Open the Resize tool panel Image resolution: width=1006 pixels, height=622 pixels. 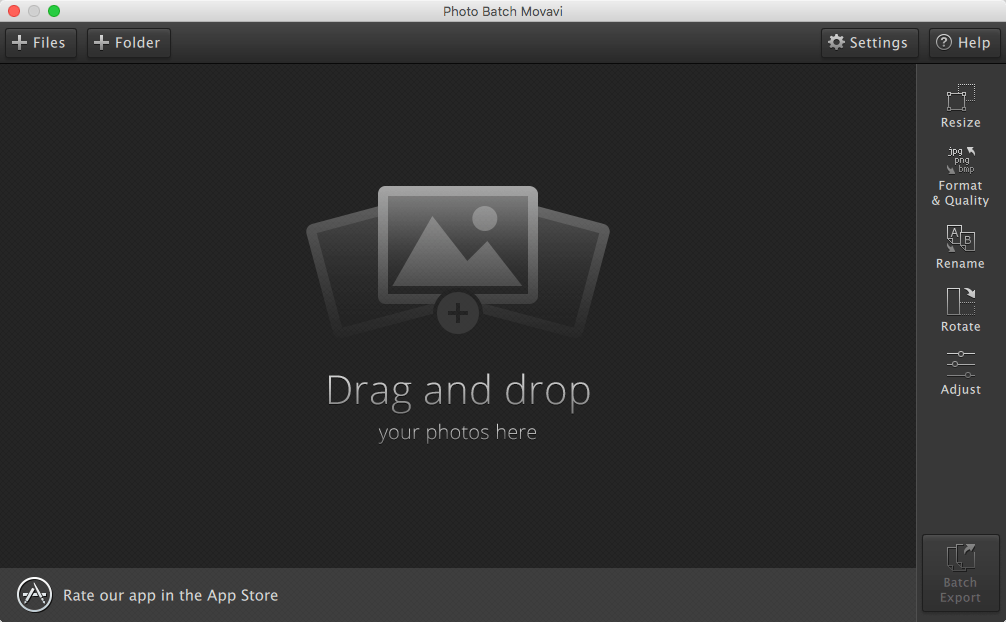[960, 106]
